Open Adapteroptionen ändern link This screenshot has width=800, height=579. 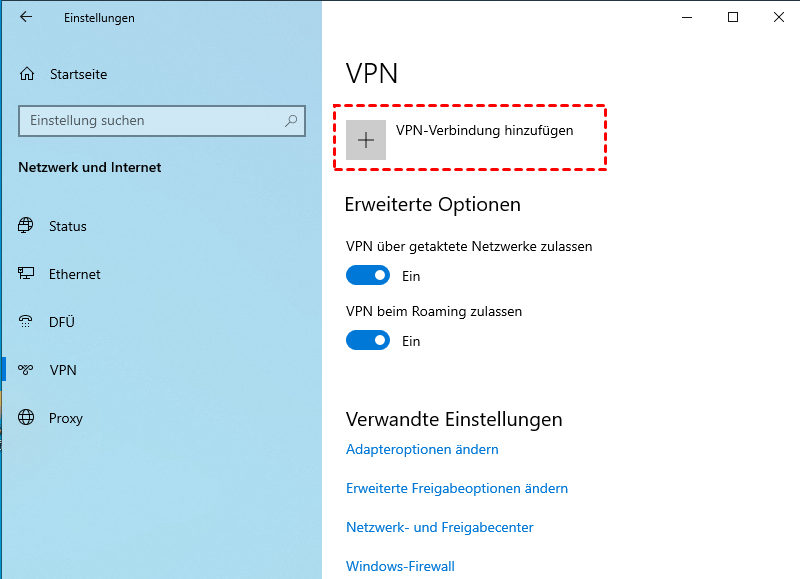pos(422,449)
